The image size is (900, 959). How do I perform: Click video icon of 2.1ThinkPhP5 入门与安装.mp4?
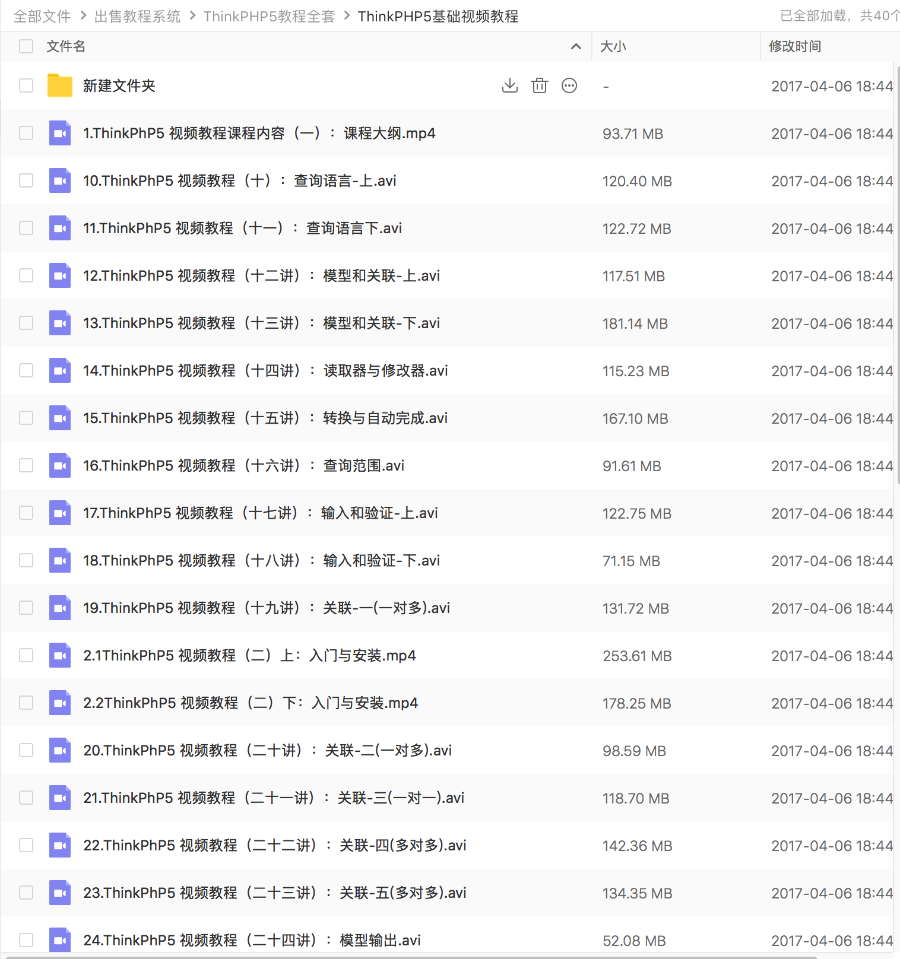60,655
